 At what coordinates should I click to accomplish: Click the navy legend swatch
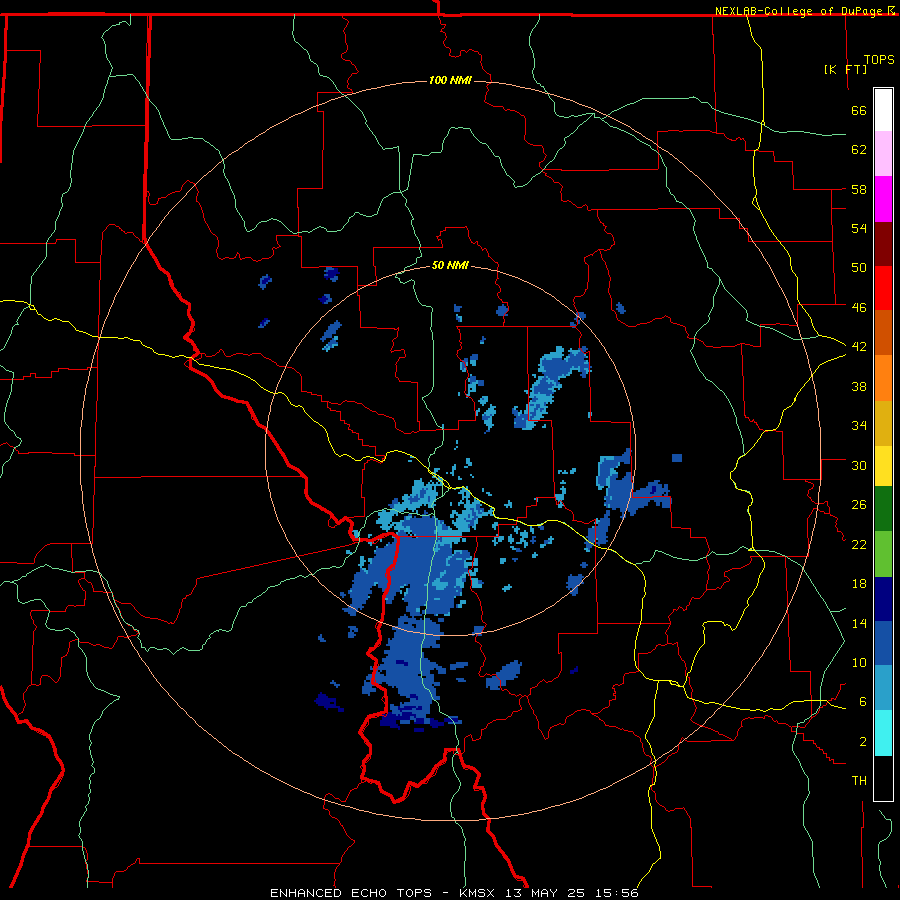coord(883,599)
